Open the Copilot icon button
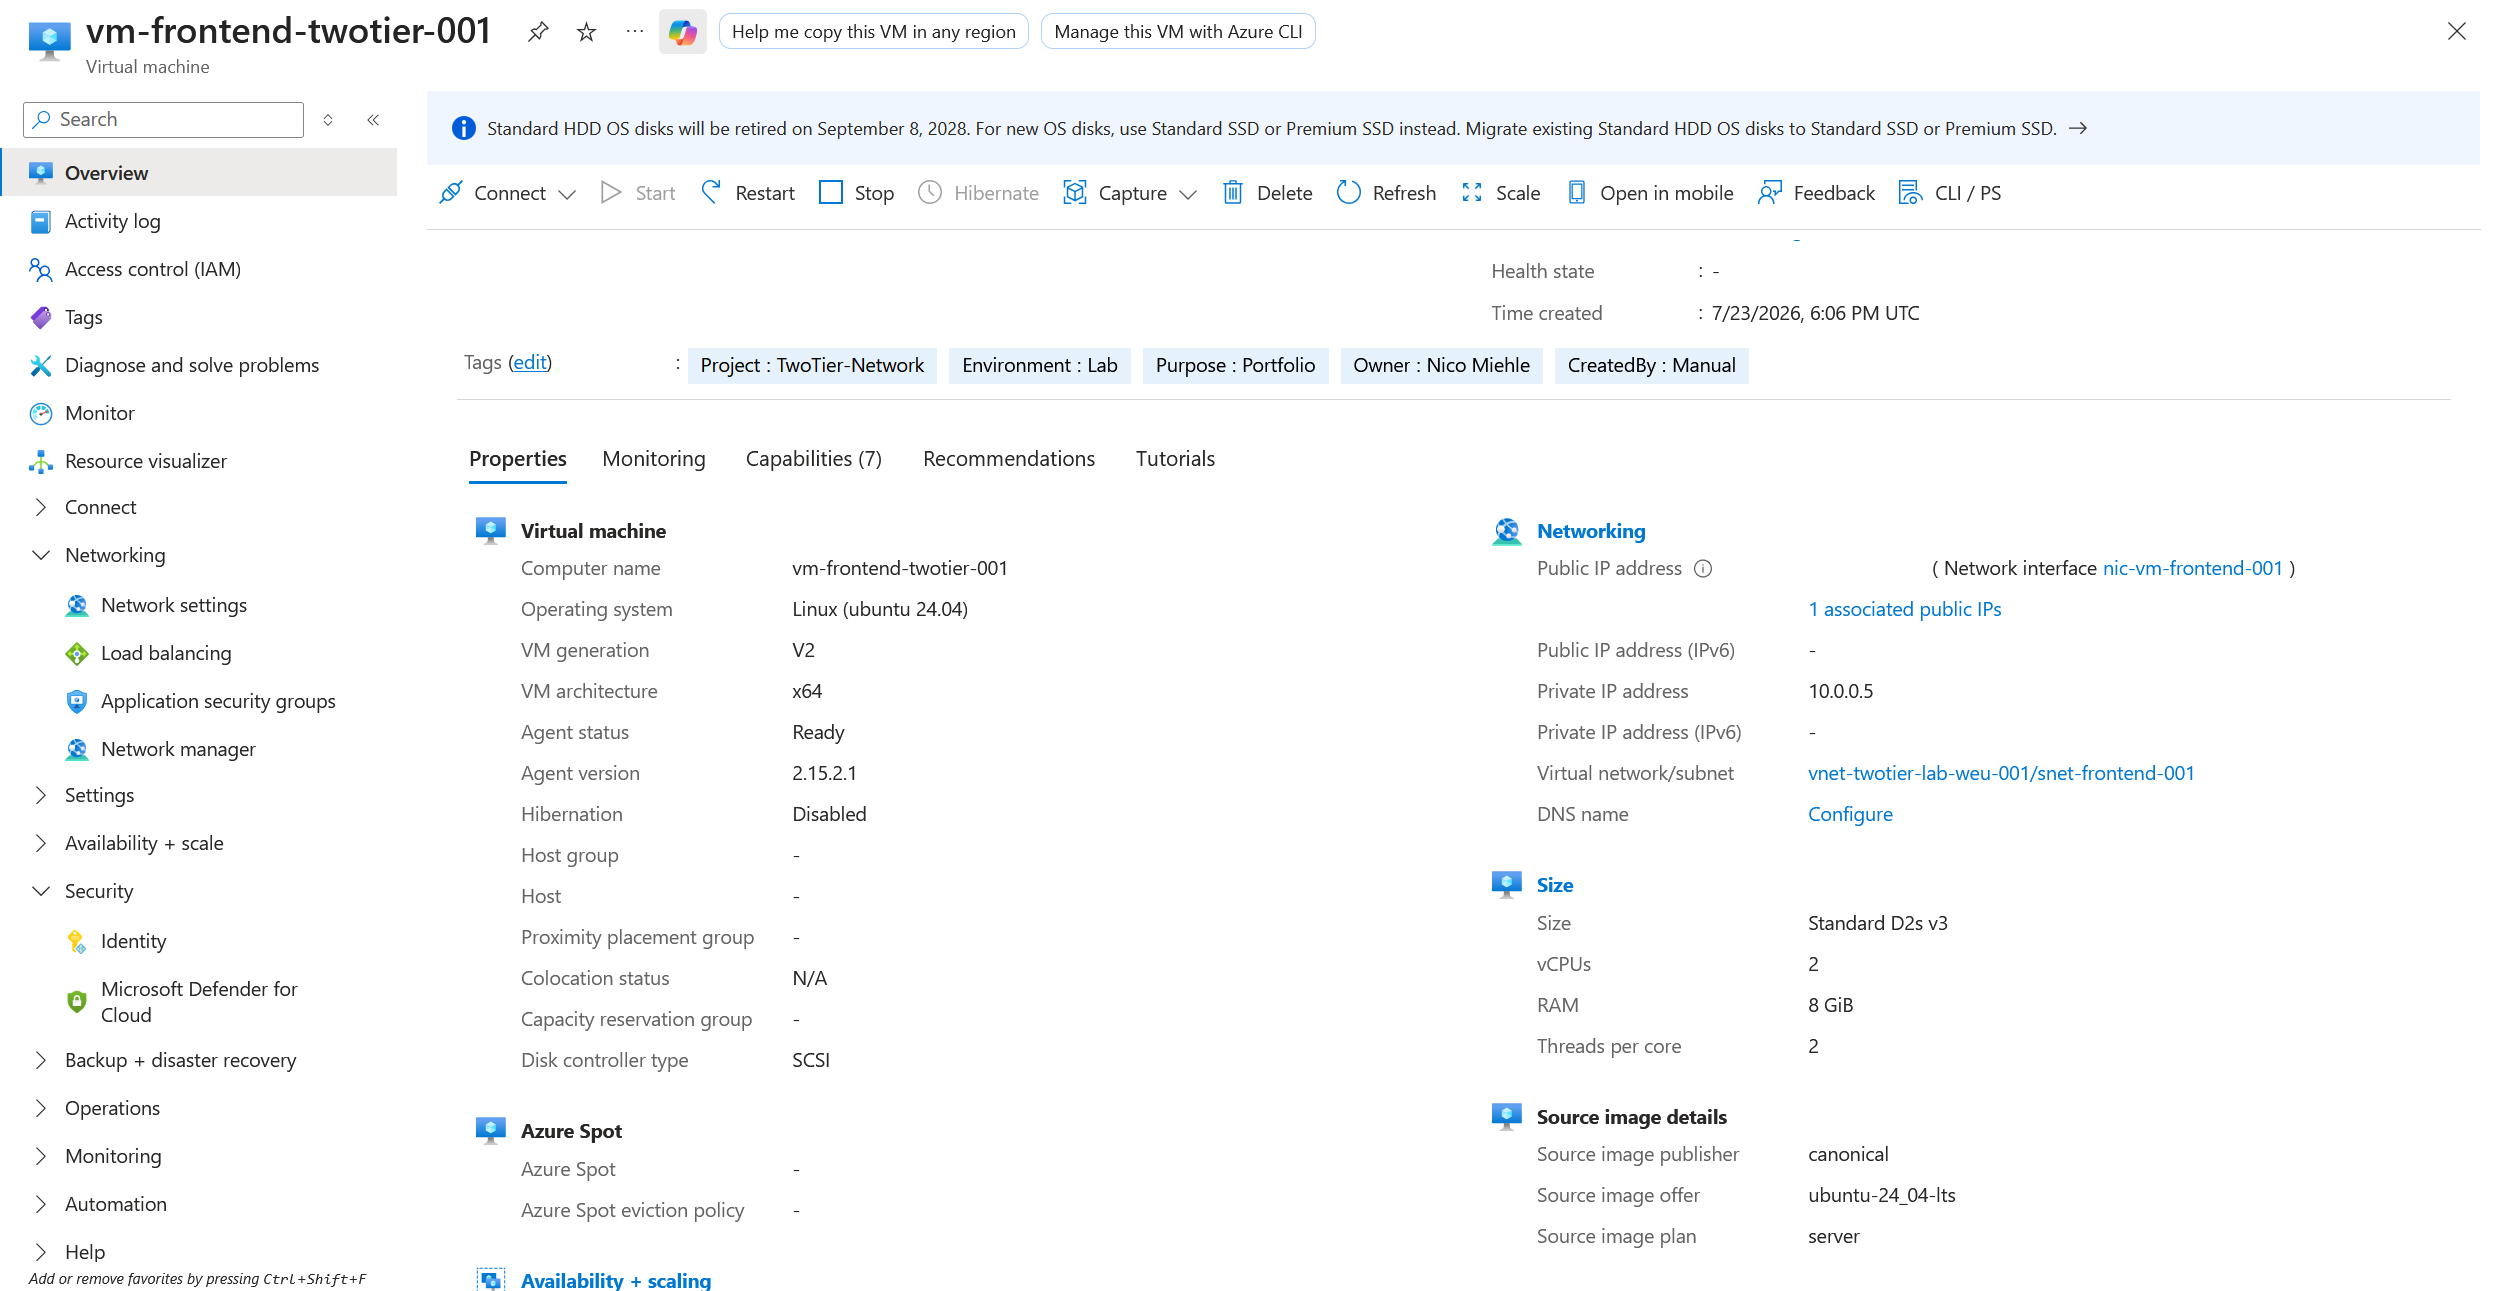This screenshot has height=1291, width=2502. 683,32
